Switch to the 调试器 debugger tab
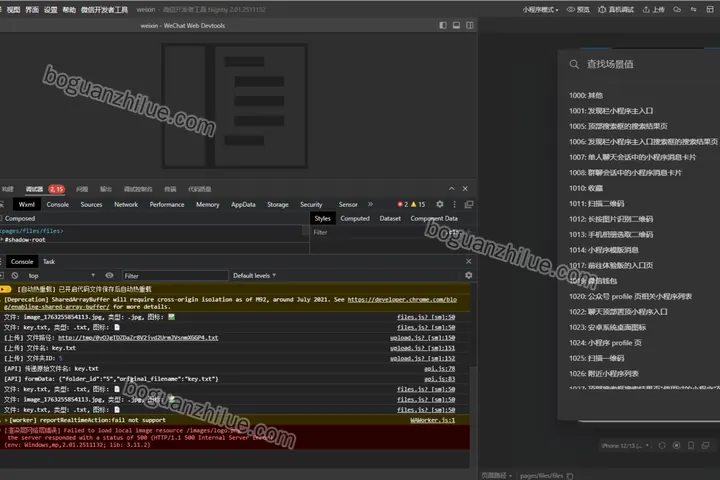720x480 pixels. 34,189
